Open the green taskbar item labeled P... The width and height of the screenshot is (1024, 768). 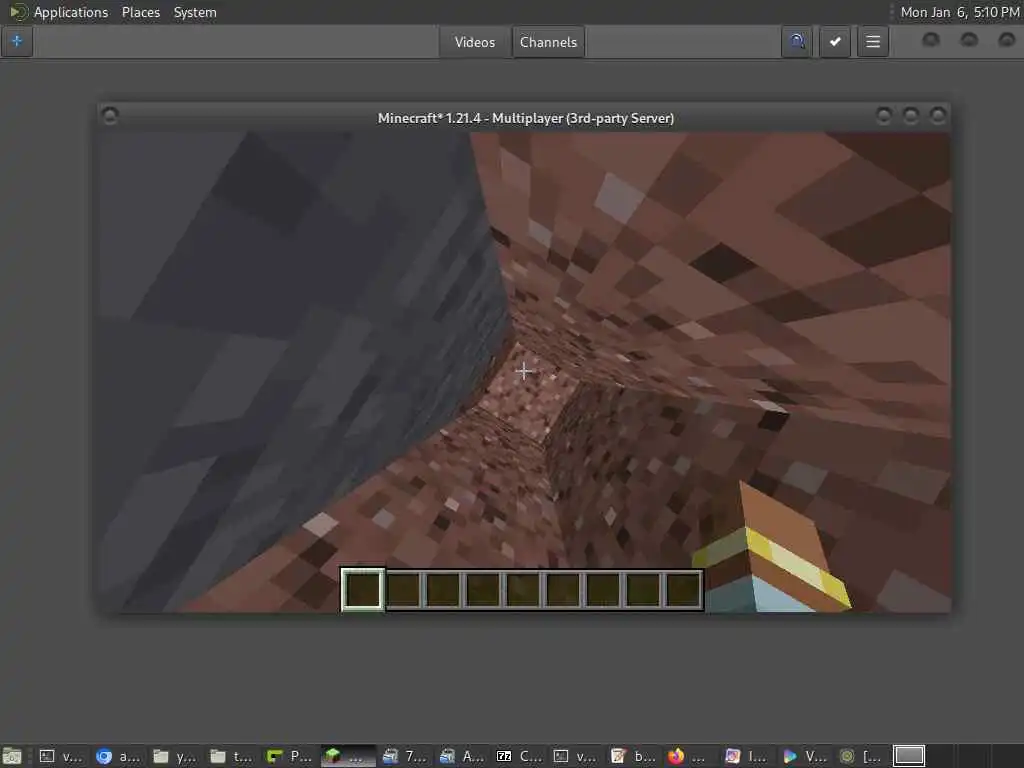coord(289,756)
